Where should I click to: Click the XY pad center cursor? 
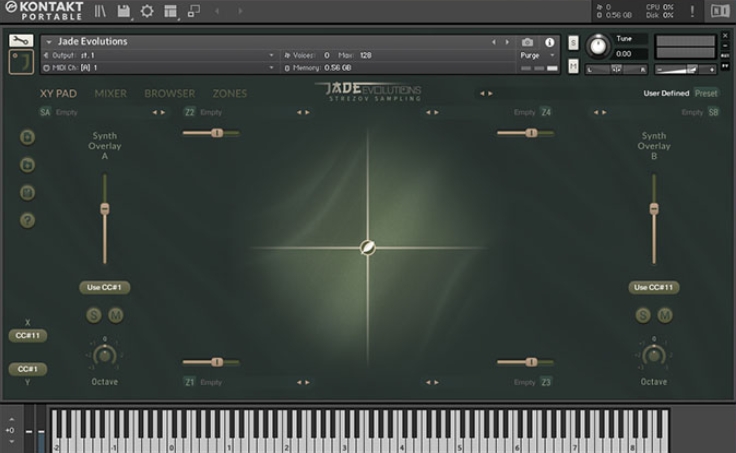tap(368, 248)
